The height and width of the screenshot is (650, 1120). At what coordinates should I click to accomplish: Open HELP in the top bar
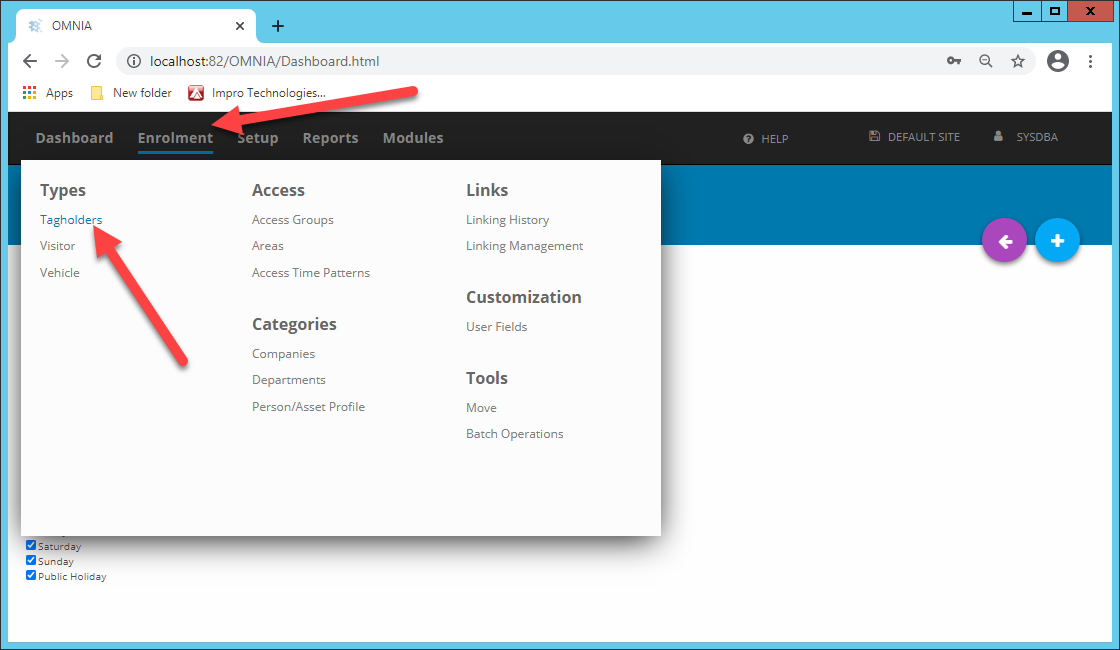766,139
